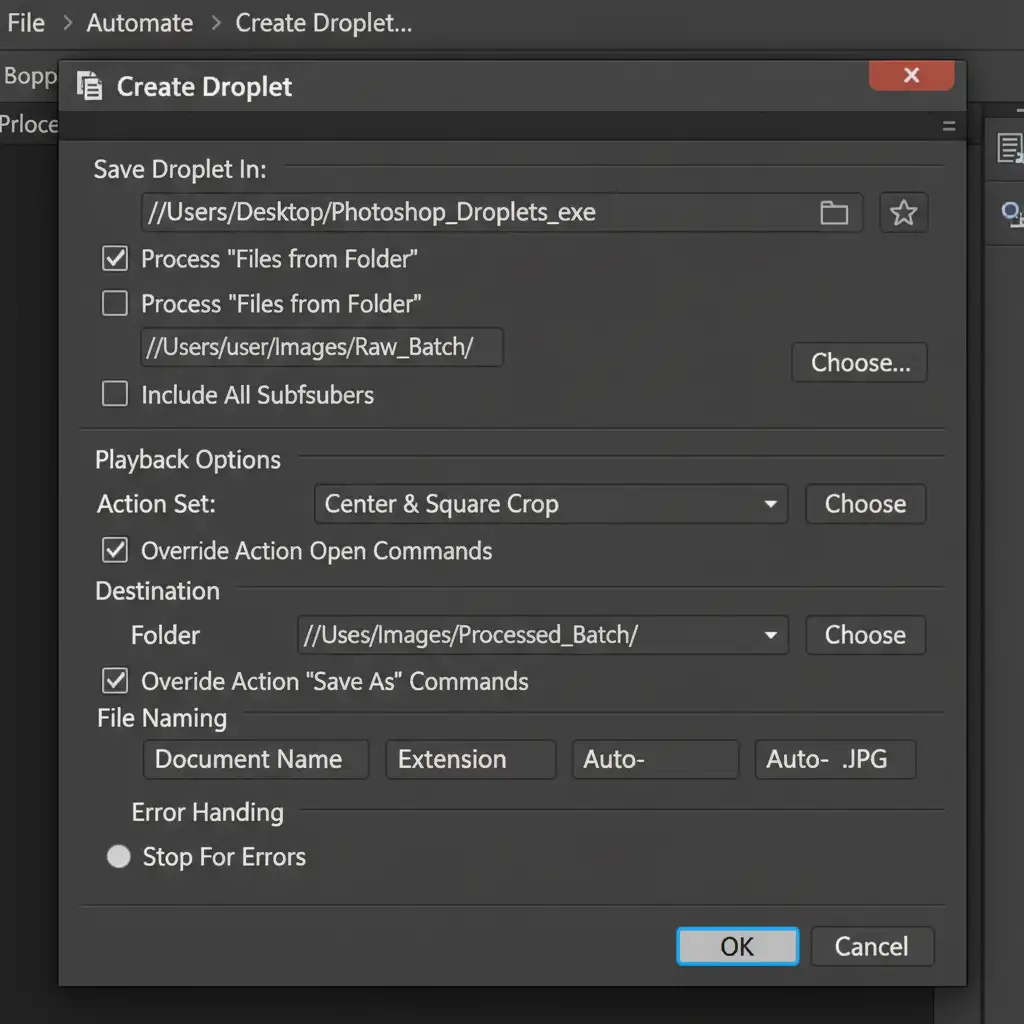Click the star favorite icon button
The width and height of the screenshot is (1024, 1024).
pyautogui.click(x=903, y=213)
